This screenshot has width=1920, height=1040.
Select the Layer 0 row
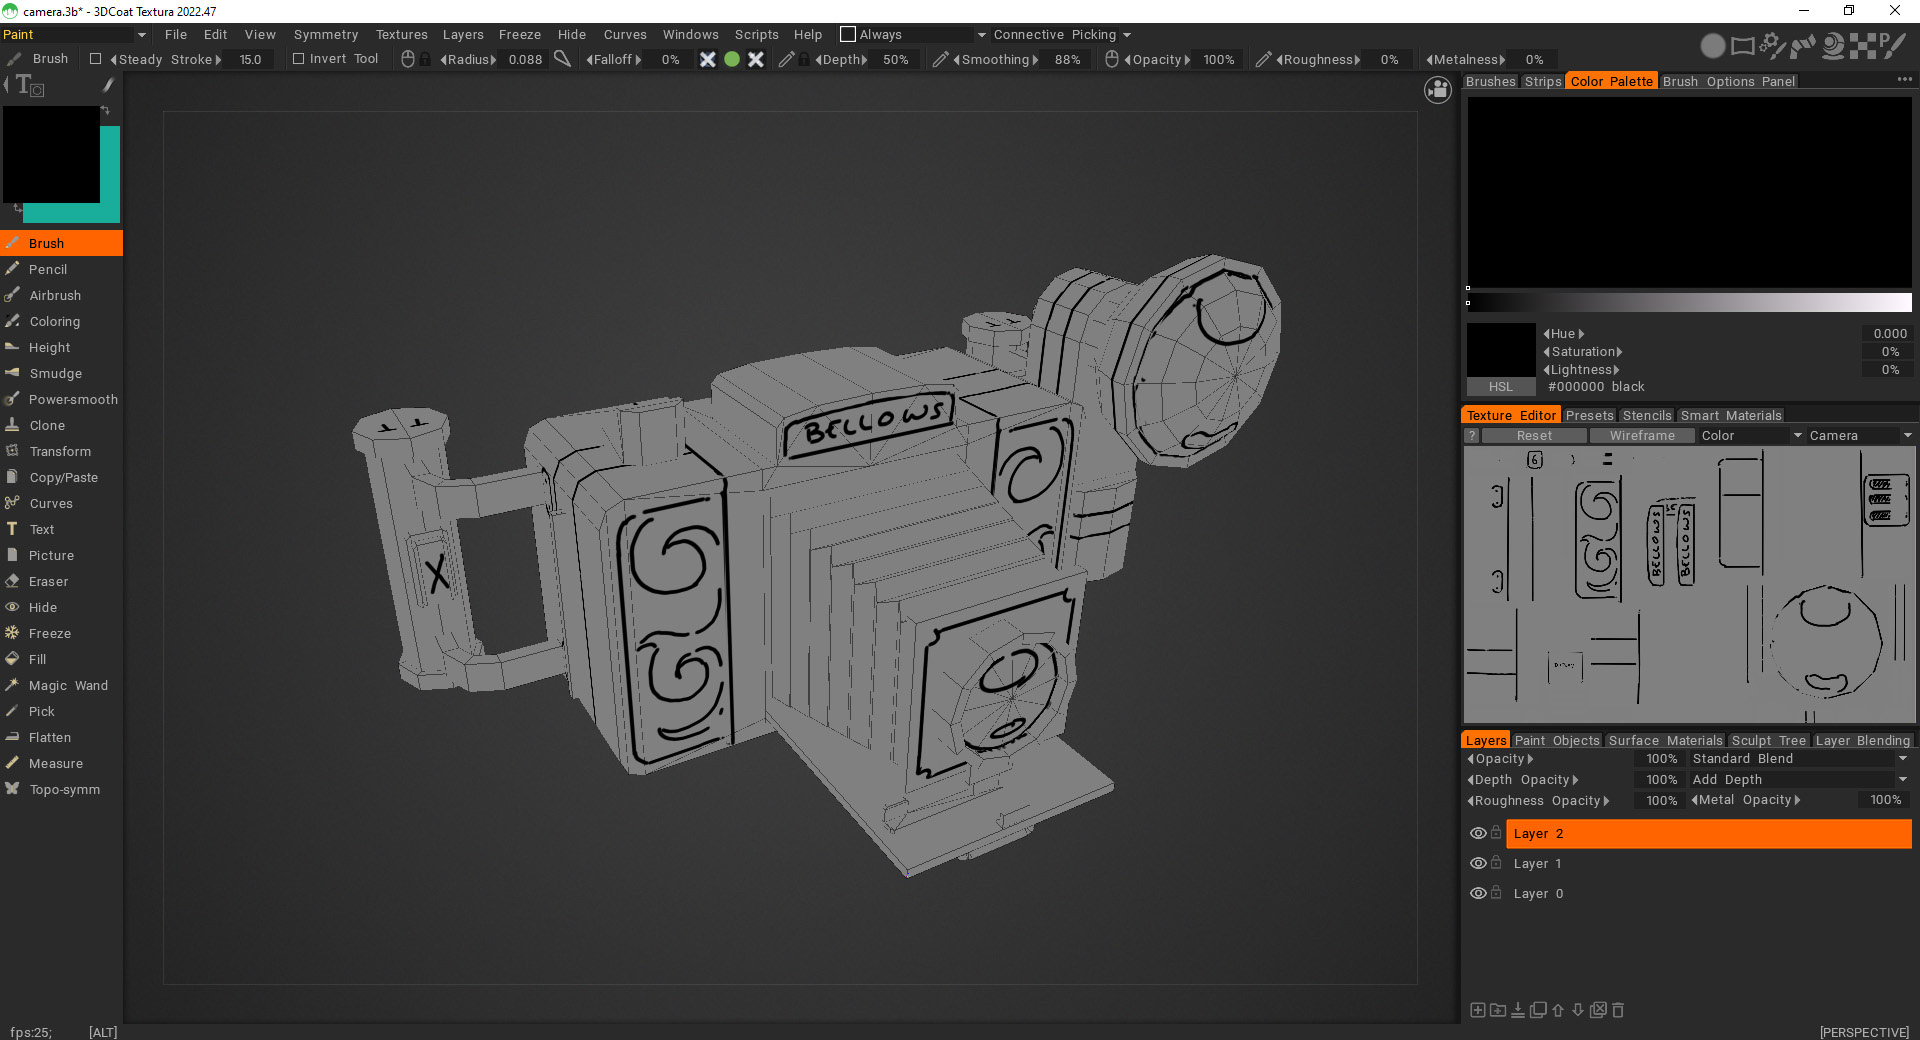tap(1709, 894)
